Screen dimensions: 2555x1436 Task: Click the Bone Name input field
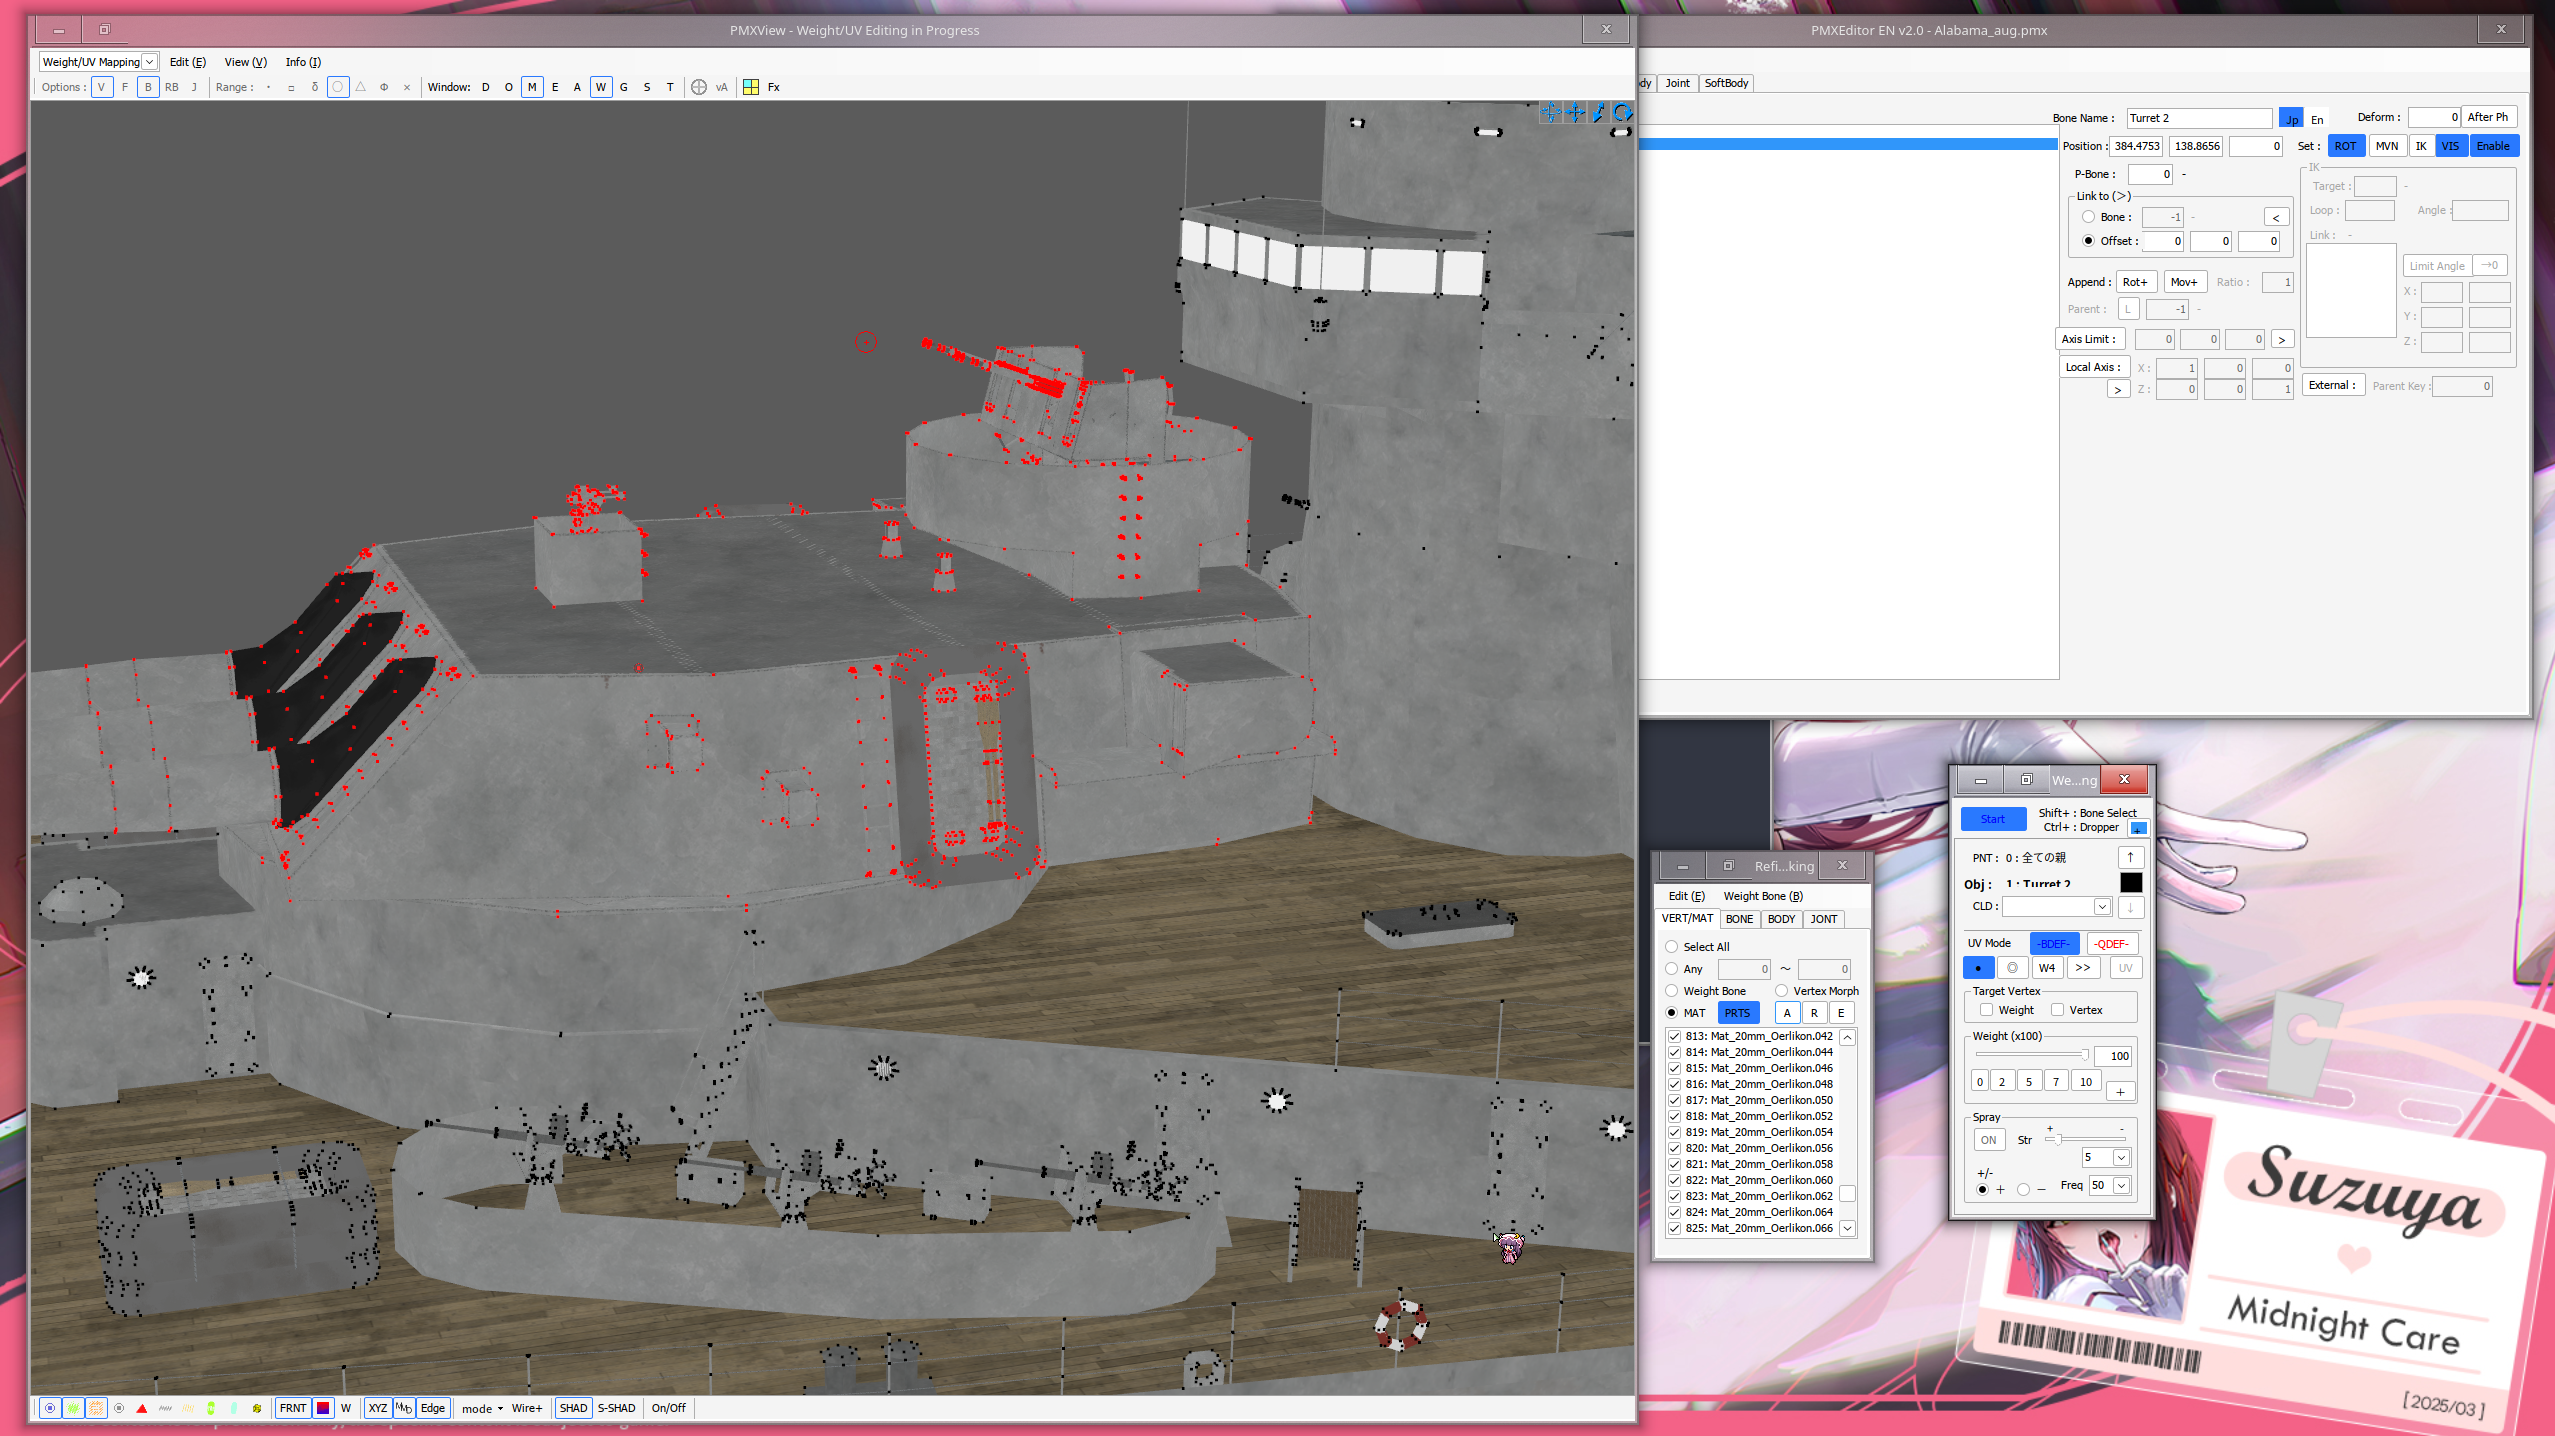[2199, 118]
